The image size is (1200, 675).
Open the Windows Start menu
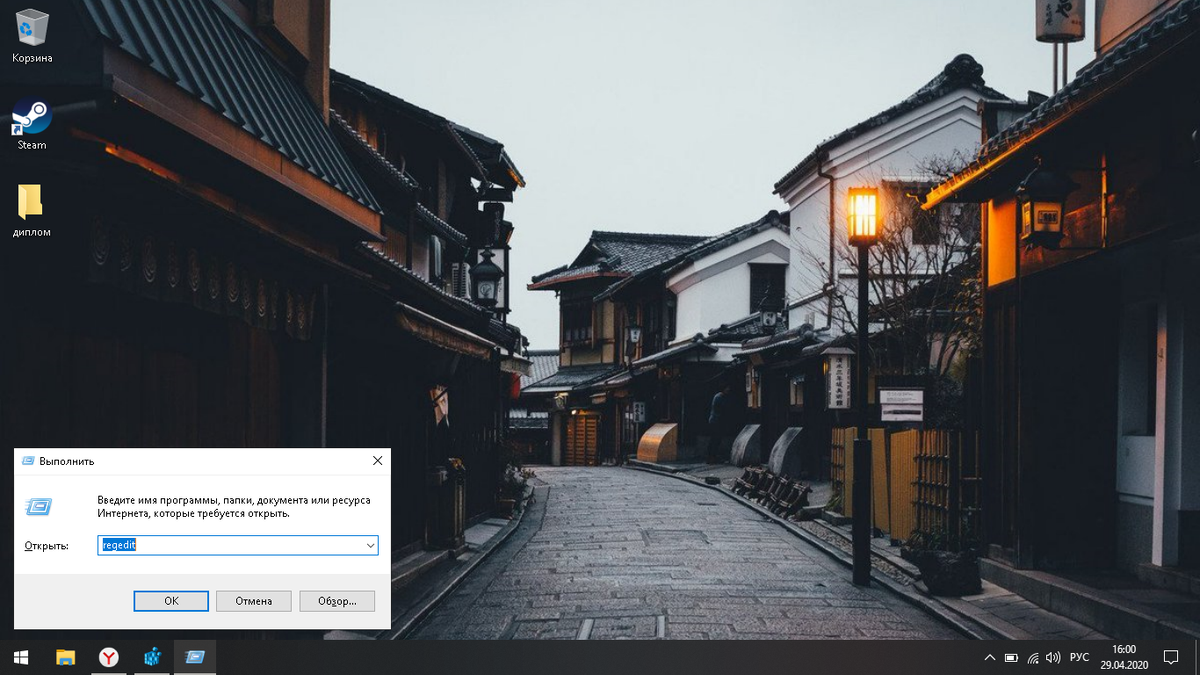20,657
